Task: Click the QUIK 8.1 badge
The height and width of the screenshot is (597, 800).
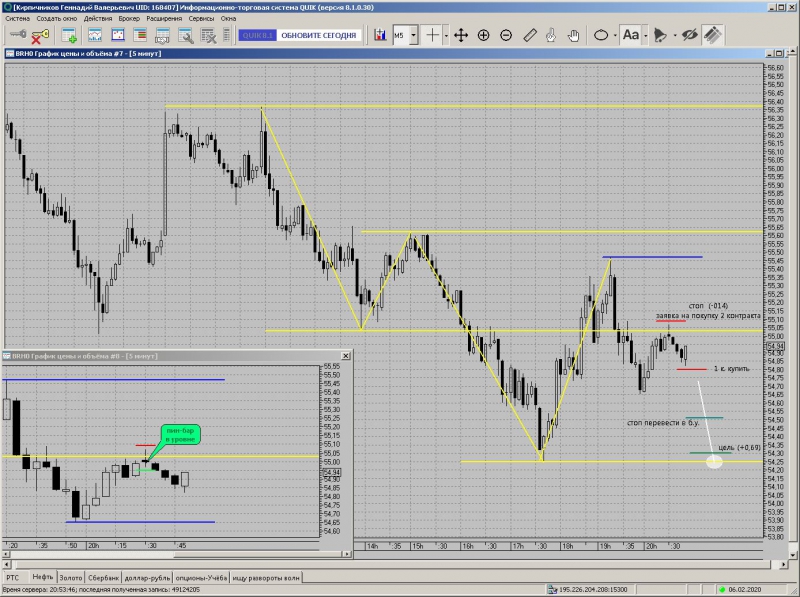Action: (x=258, y=35)
